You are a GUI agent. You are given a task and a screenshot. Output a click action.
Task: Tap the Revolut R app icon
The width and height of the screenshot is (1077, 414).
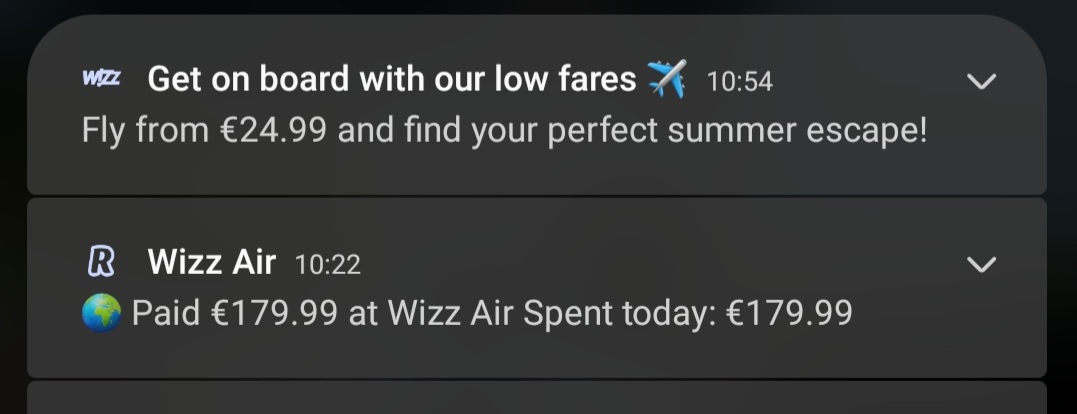[x=101, y=262]
